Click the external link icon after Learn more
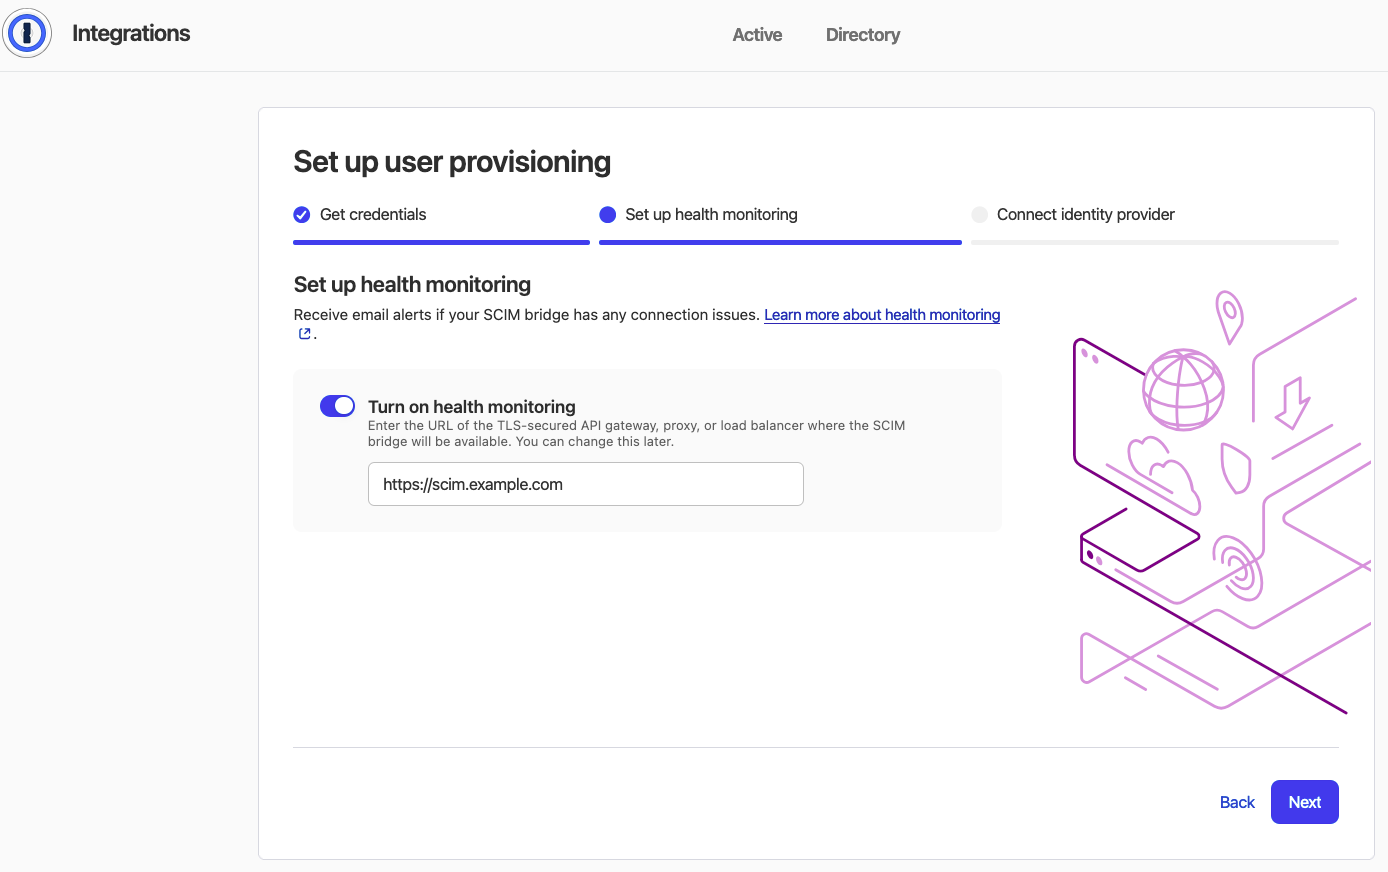 tap(305, 334)
